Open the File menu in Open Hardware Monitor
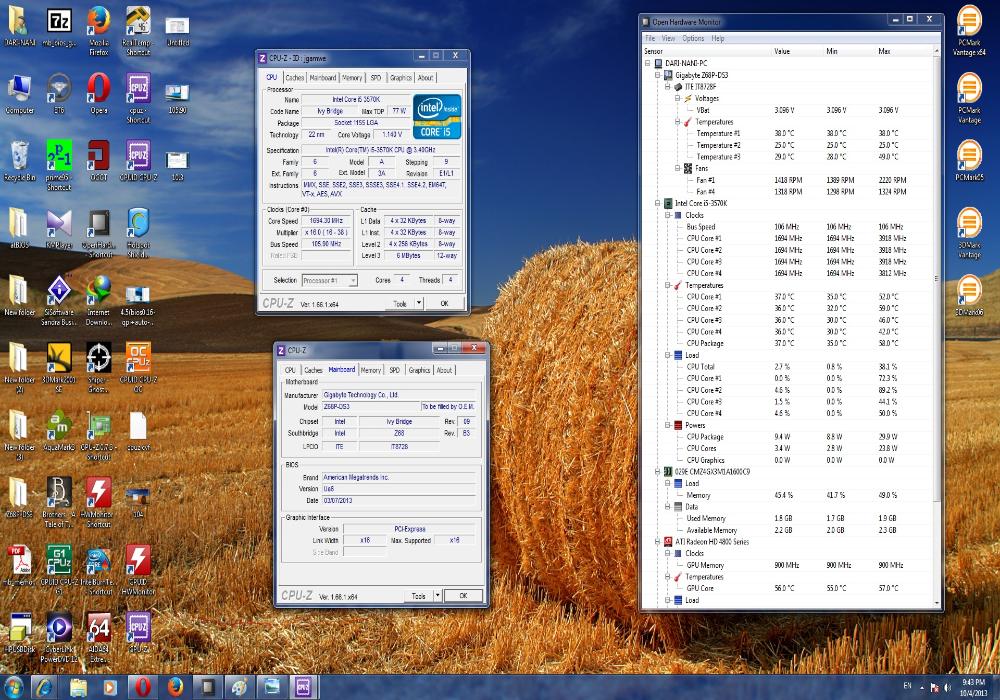 click(x=650, y=38)
